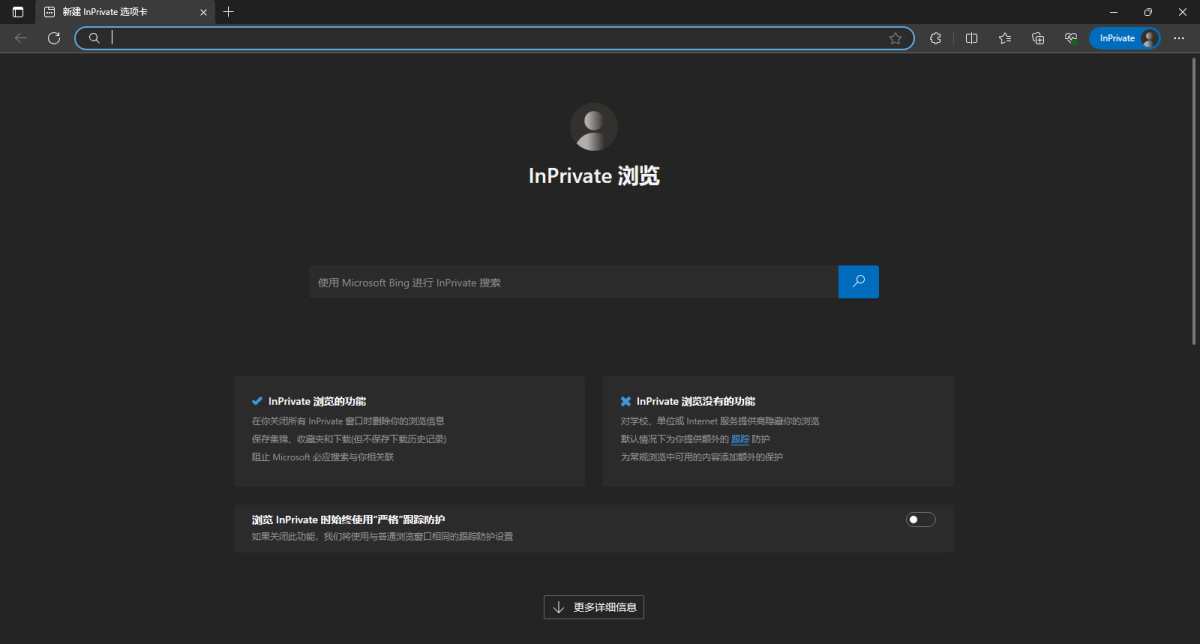
Task: Click the Split screen icon
Action: click(x=971, y=38)
